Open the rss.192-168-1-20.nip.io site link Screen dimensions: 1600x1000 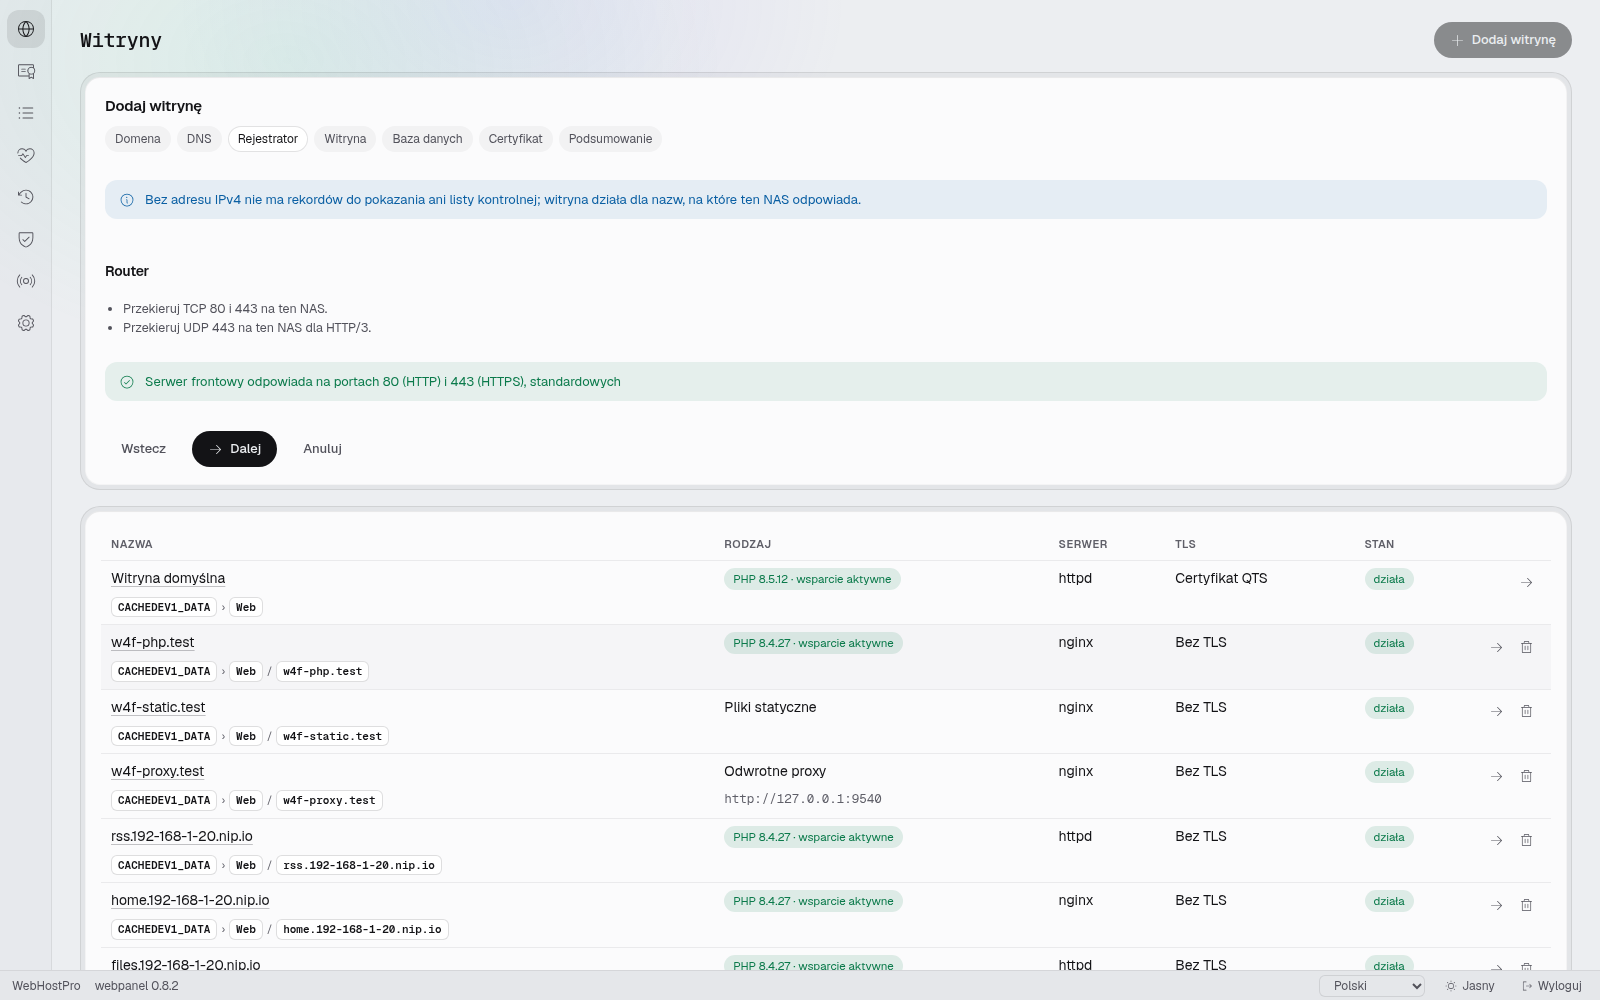[x=182, y=836]
